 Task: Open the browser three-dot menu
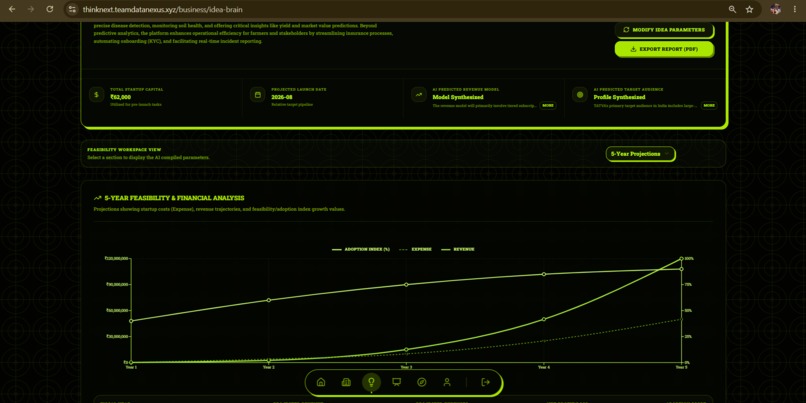(x=795, y=9)
